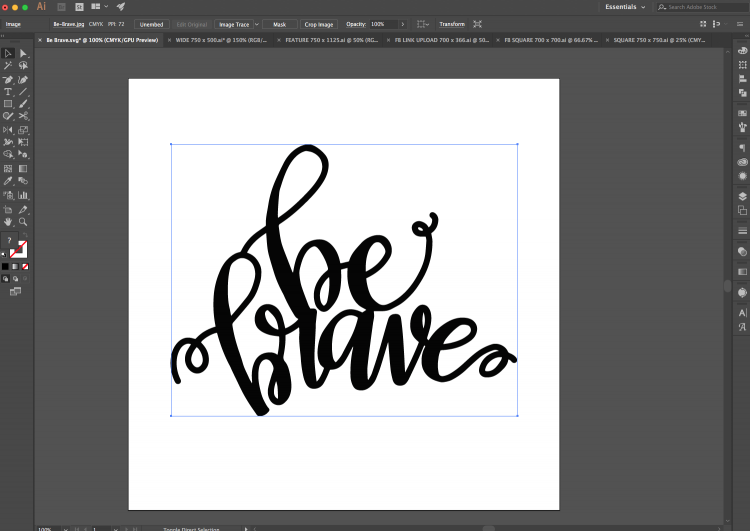Select the Zoom magnifier tool
750x531 pixels.
point(23,221)
